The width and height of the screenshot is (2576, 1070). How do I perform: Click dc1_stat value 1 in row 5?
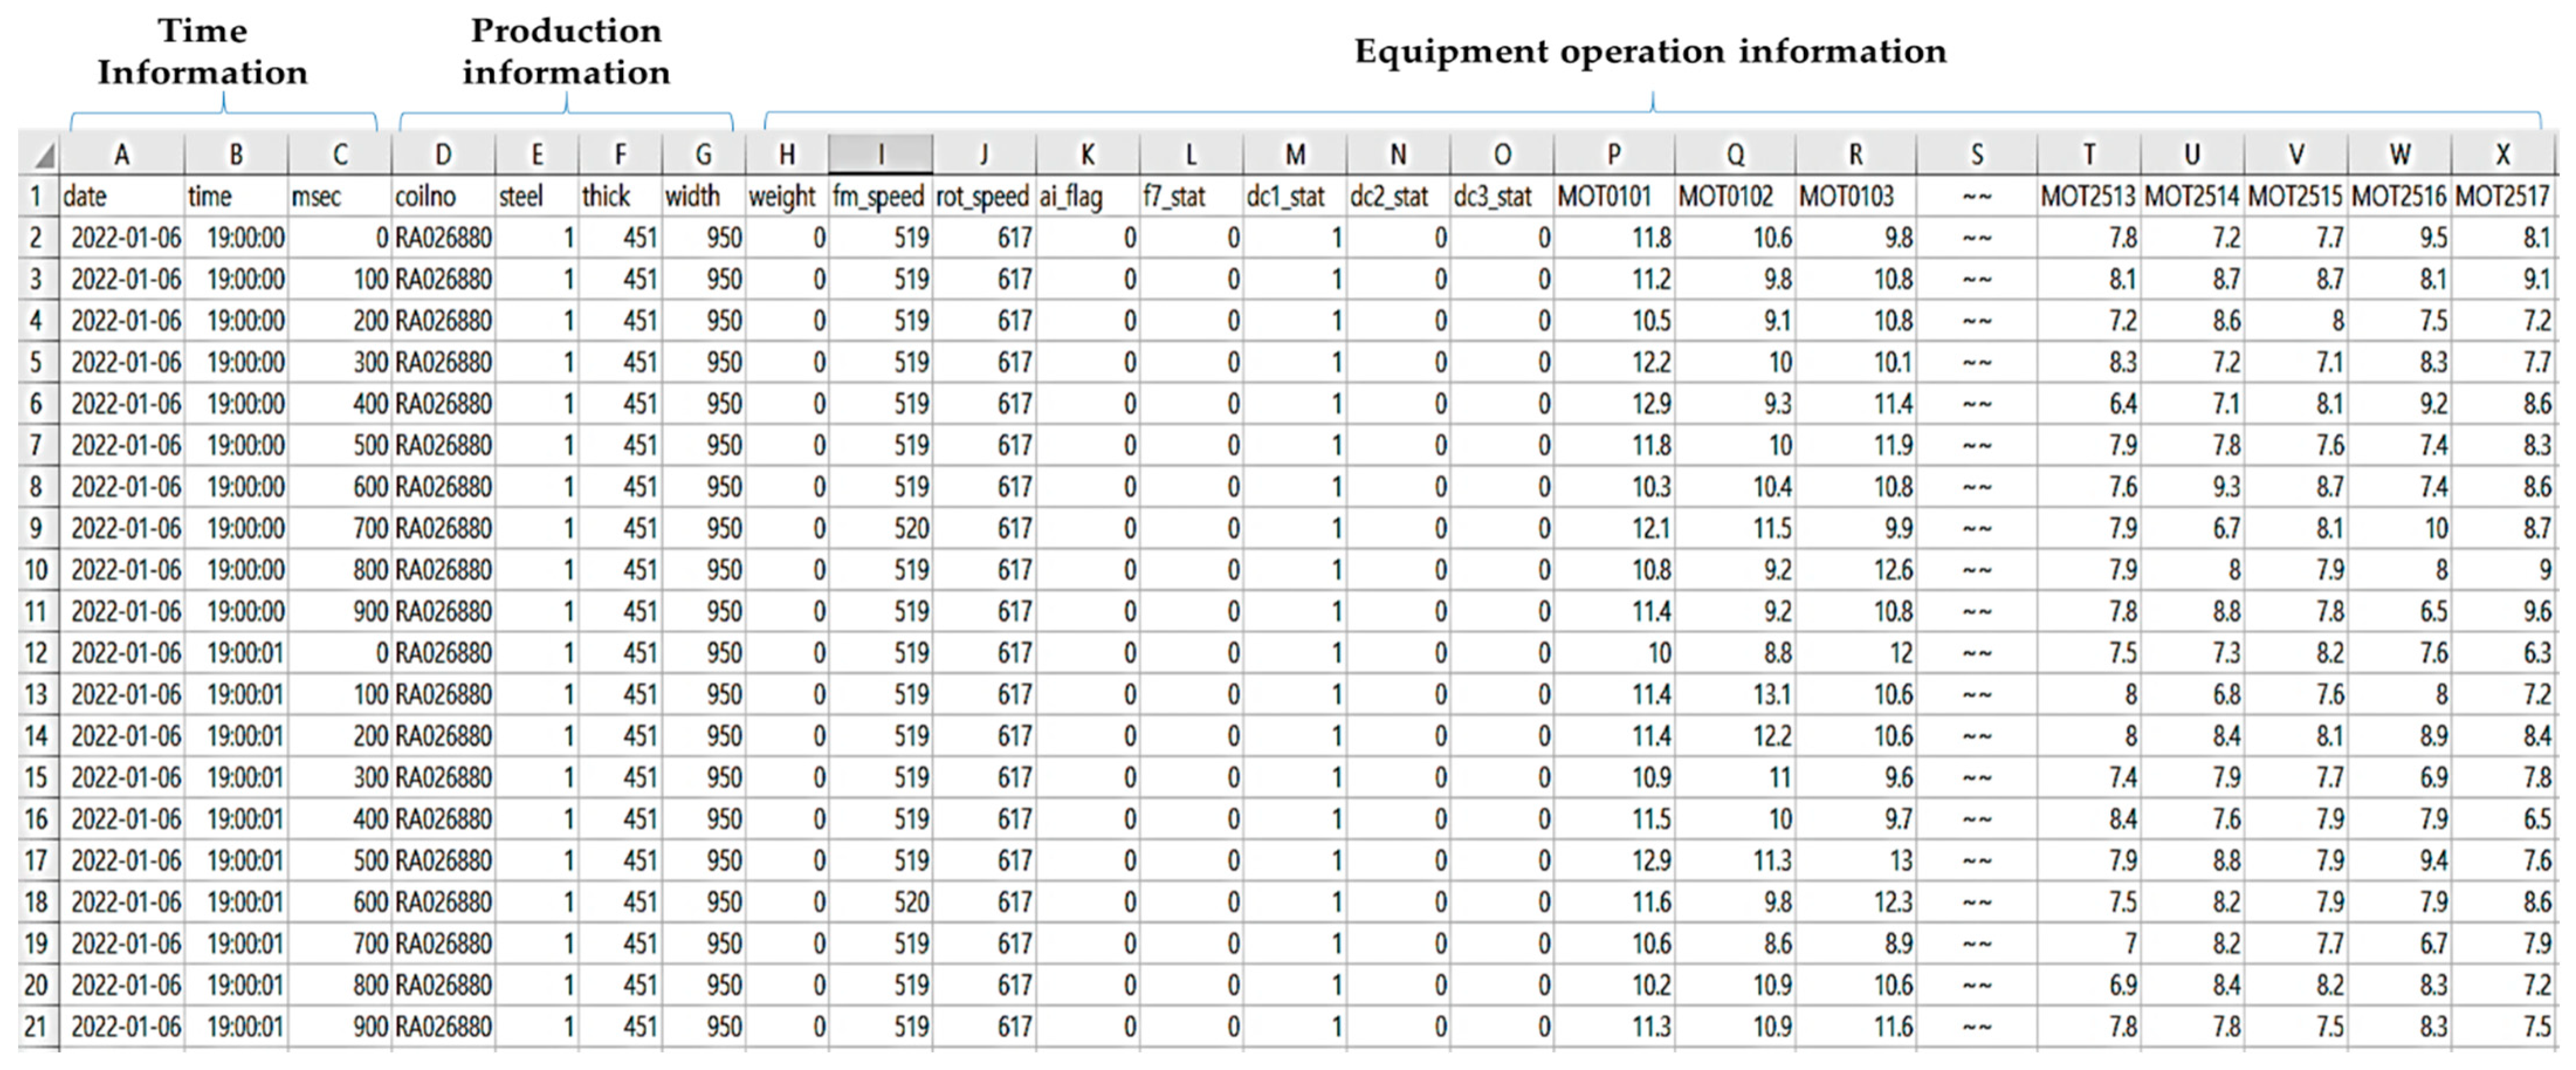point(1295,362)
